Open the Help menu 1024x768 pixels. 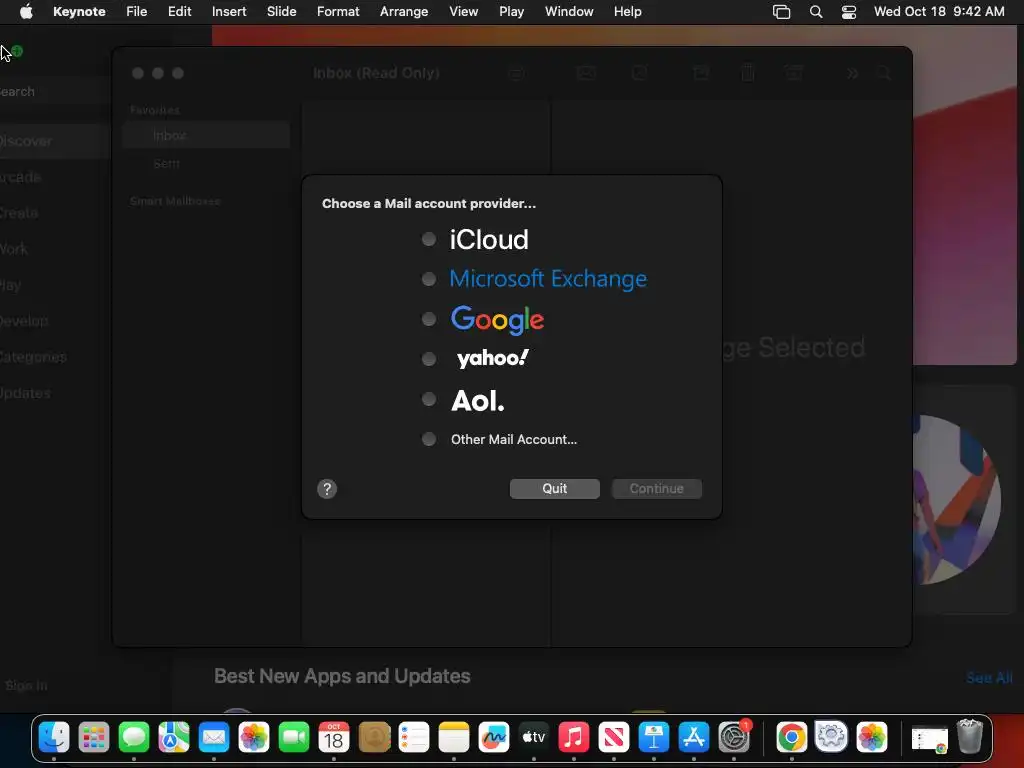pyautogui.click(x=627, y=11)
